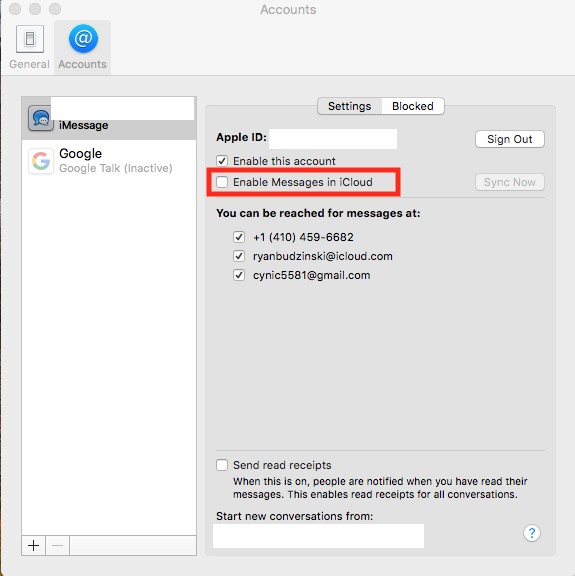Switch to the Settings tab

pos(349,106)
